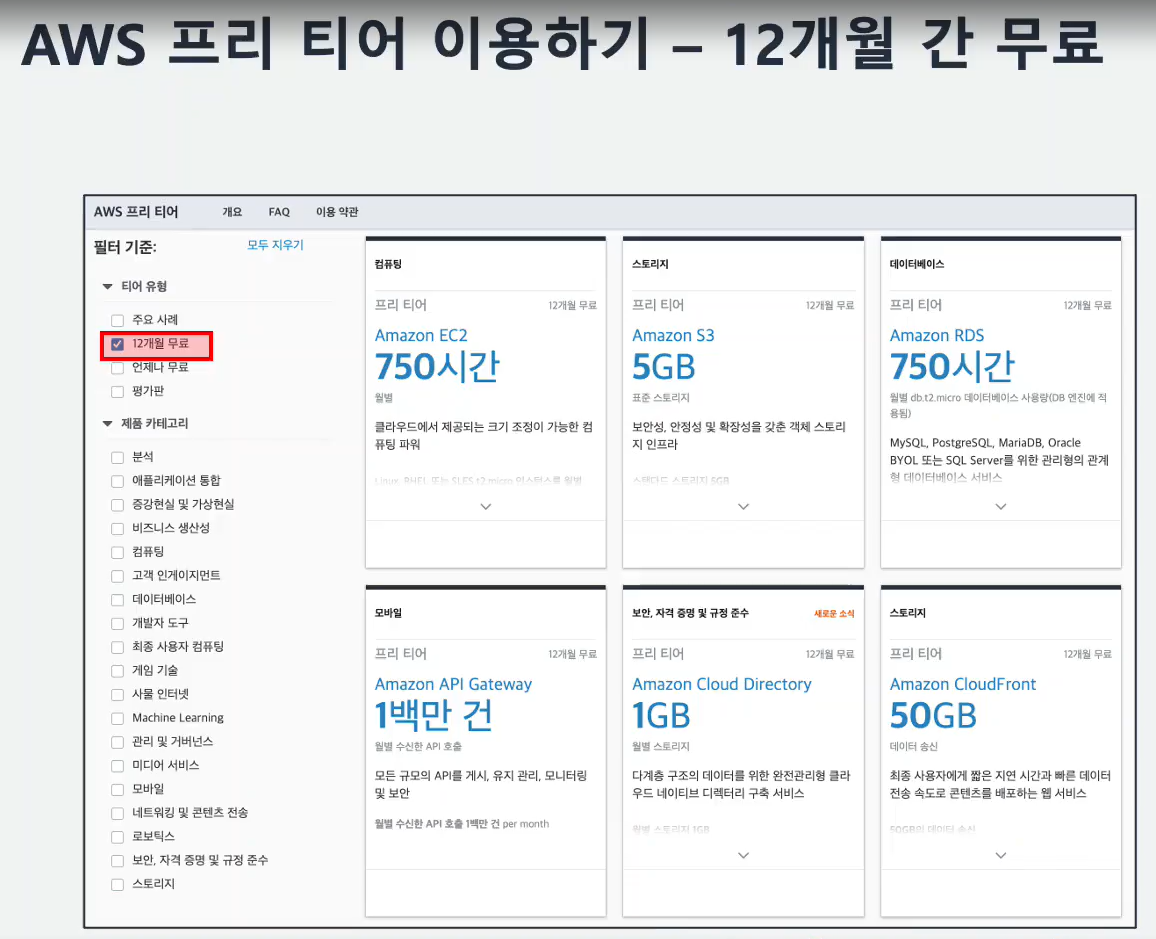Uncheck the 12개월 무료 checkbox

click(x=117, y=344)
